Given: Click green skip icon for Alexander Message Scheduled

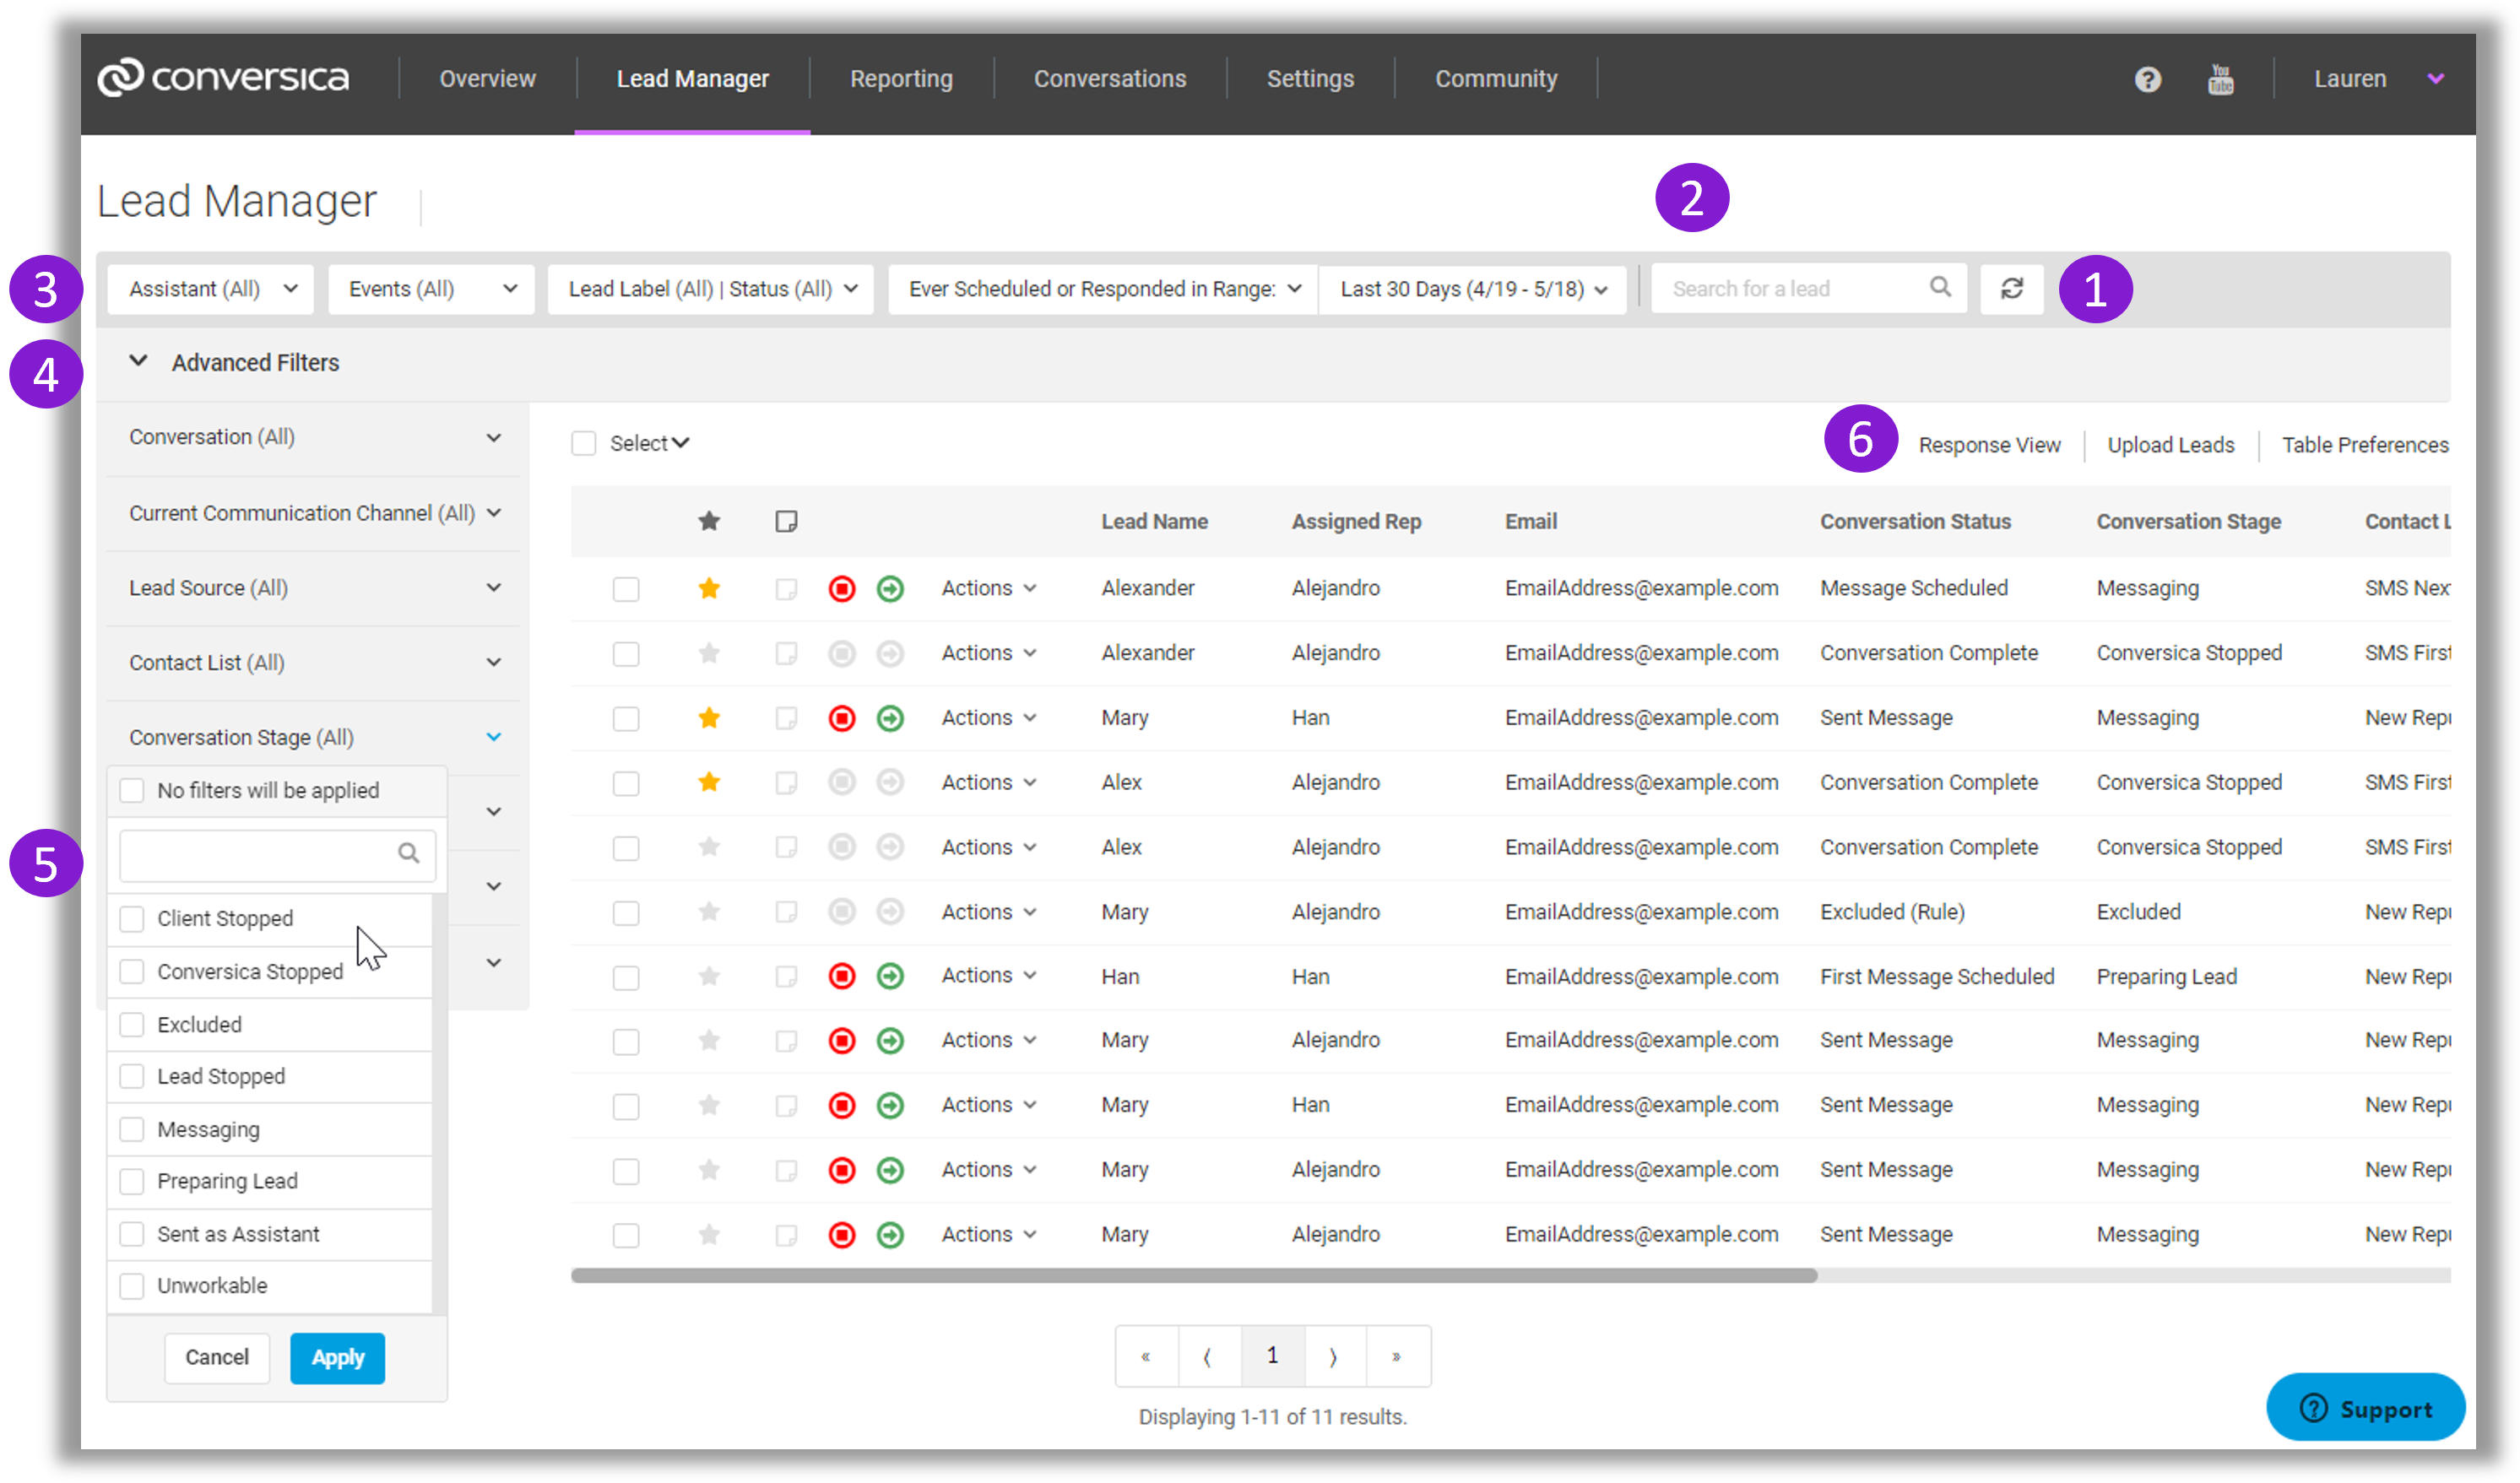Looking at the screenshot, I should (x=890, y=589).
